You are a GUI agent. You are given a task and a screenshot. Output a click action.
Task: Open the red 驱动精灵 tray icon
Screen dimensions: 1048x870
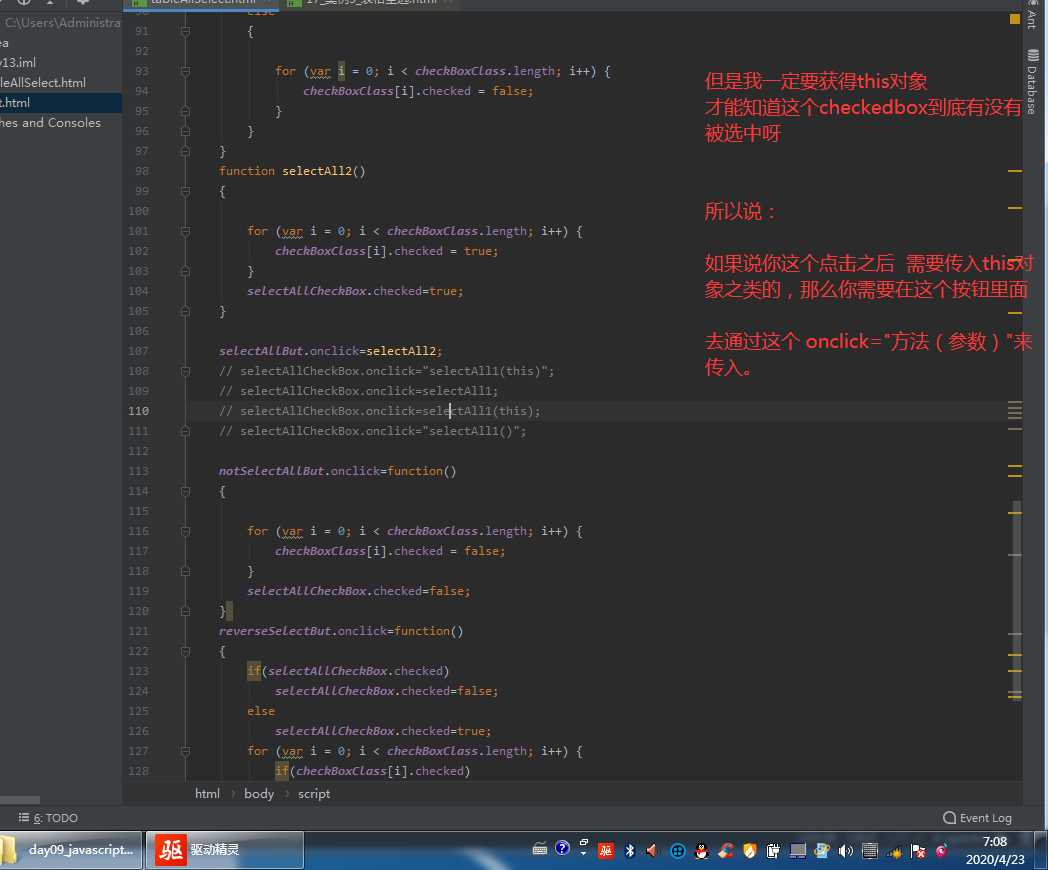tap(606, 851)
